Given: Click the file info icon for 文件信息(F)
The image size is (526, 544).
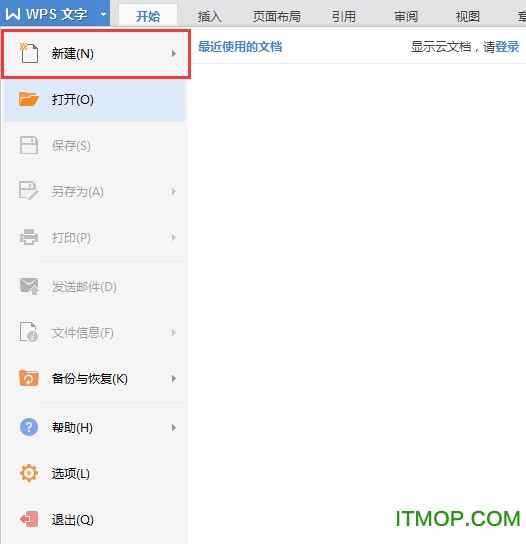Looking at the screenshot, I should (28, 332).
